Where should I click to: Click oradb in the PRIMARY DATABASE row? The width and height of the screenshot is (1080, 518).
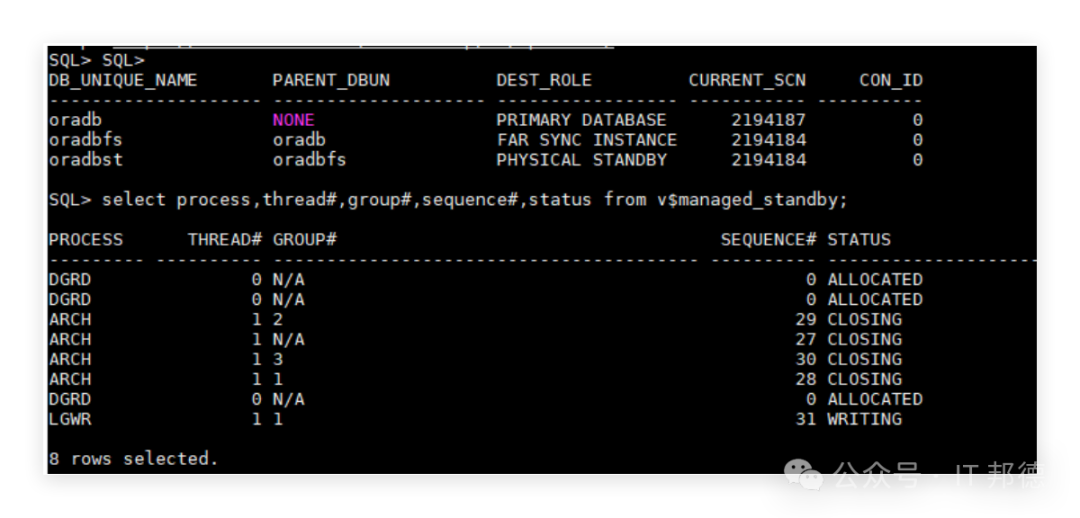[x=75, y=120]
